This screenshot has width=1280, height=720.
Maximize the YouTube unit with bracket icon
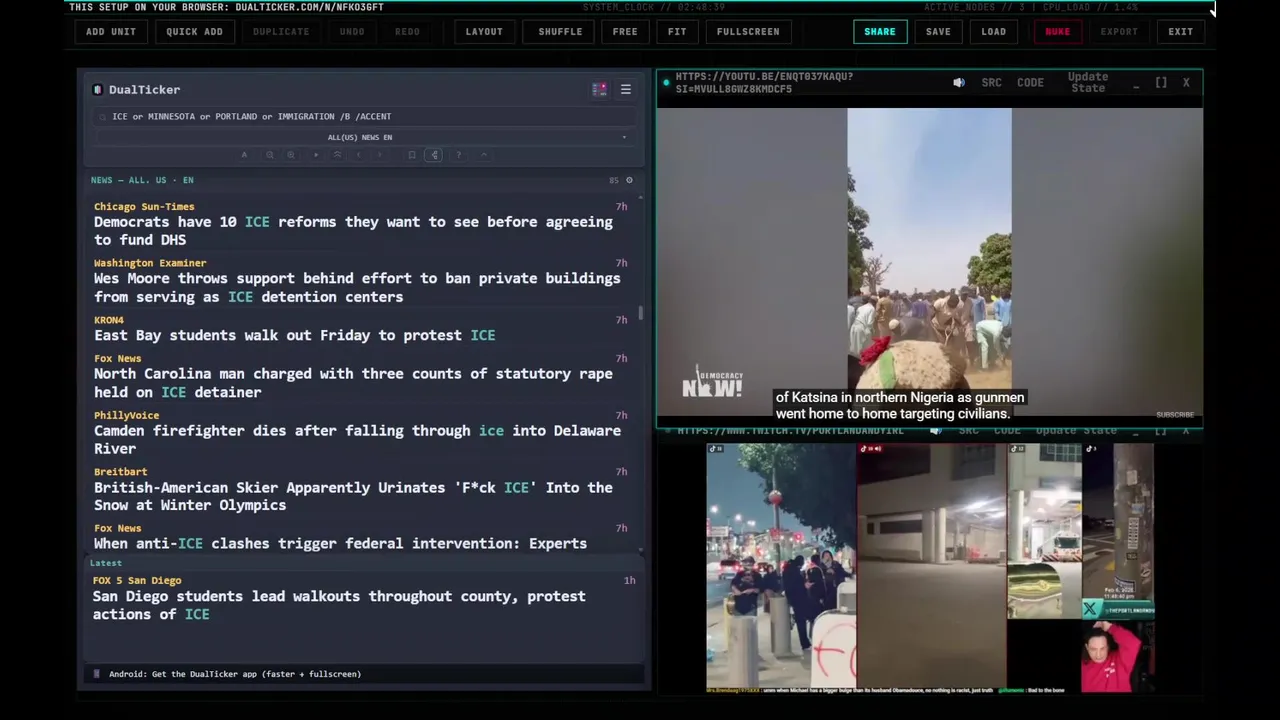click(x=1161, y=83)
